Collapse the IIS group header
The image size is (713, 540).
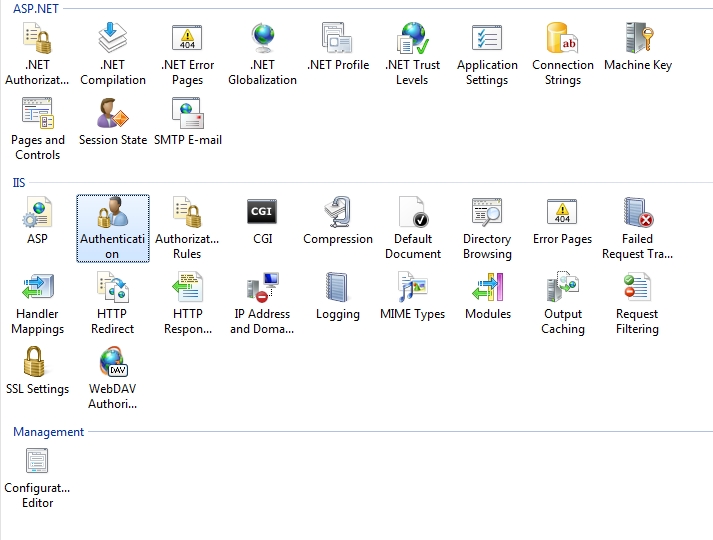tap(19, 183)
